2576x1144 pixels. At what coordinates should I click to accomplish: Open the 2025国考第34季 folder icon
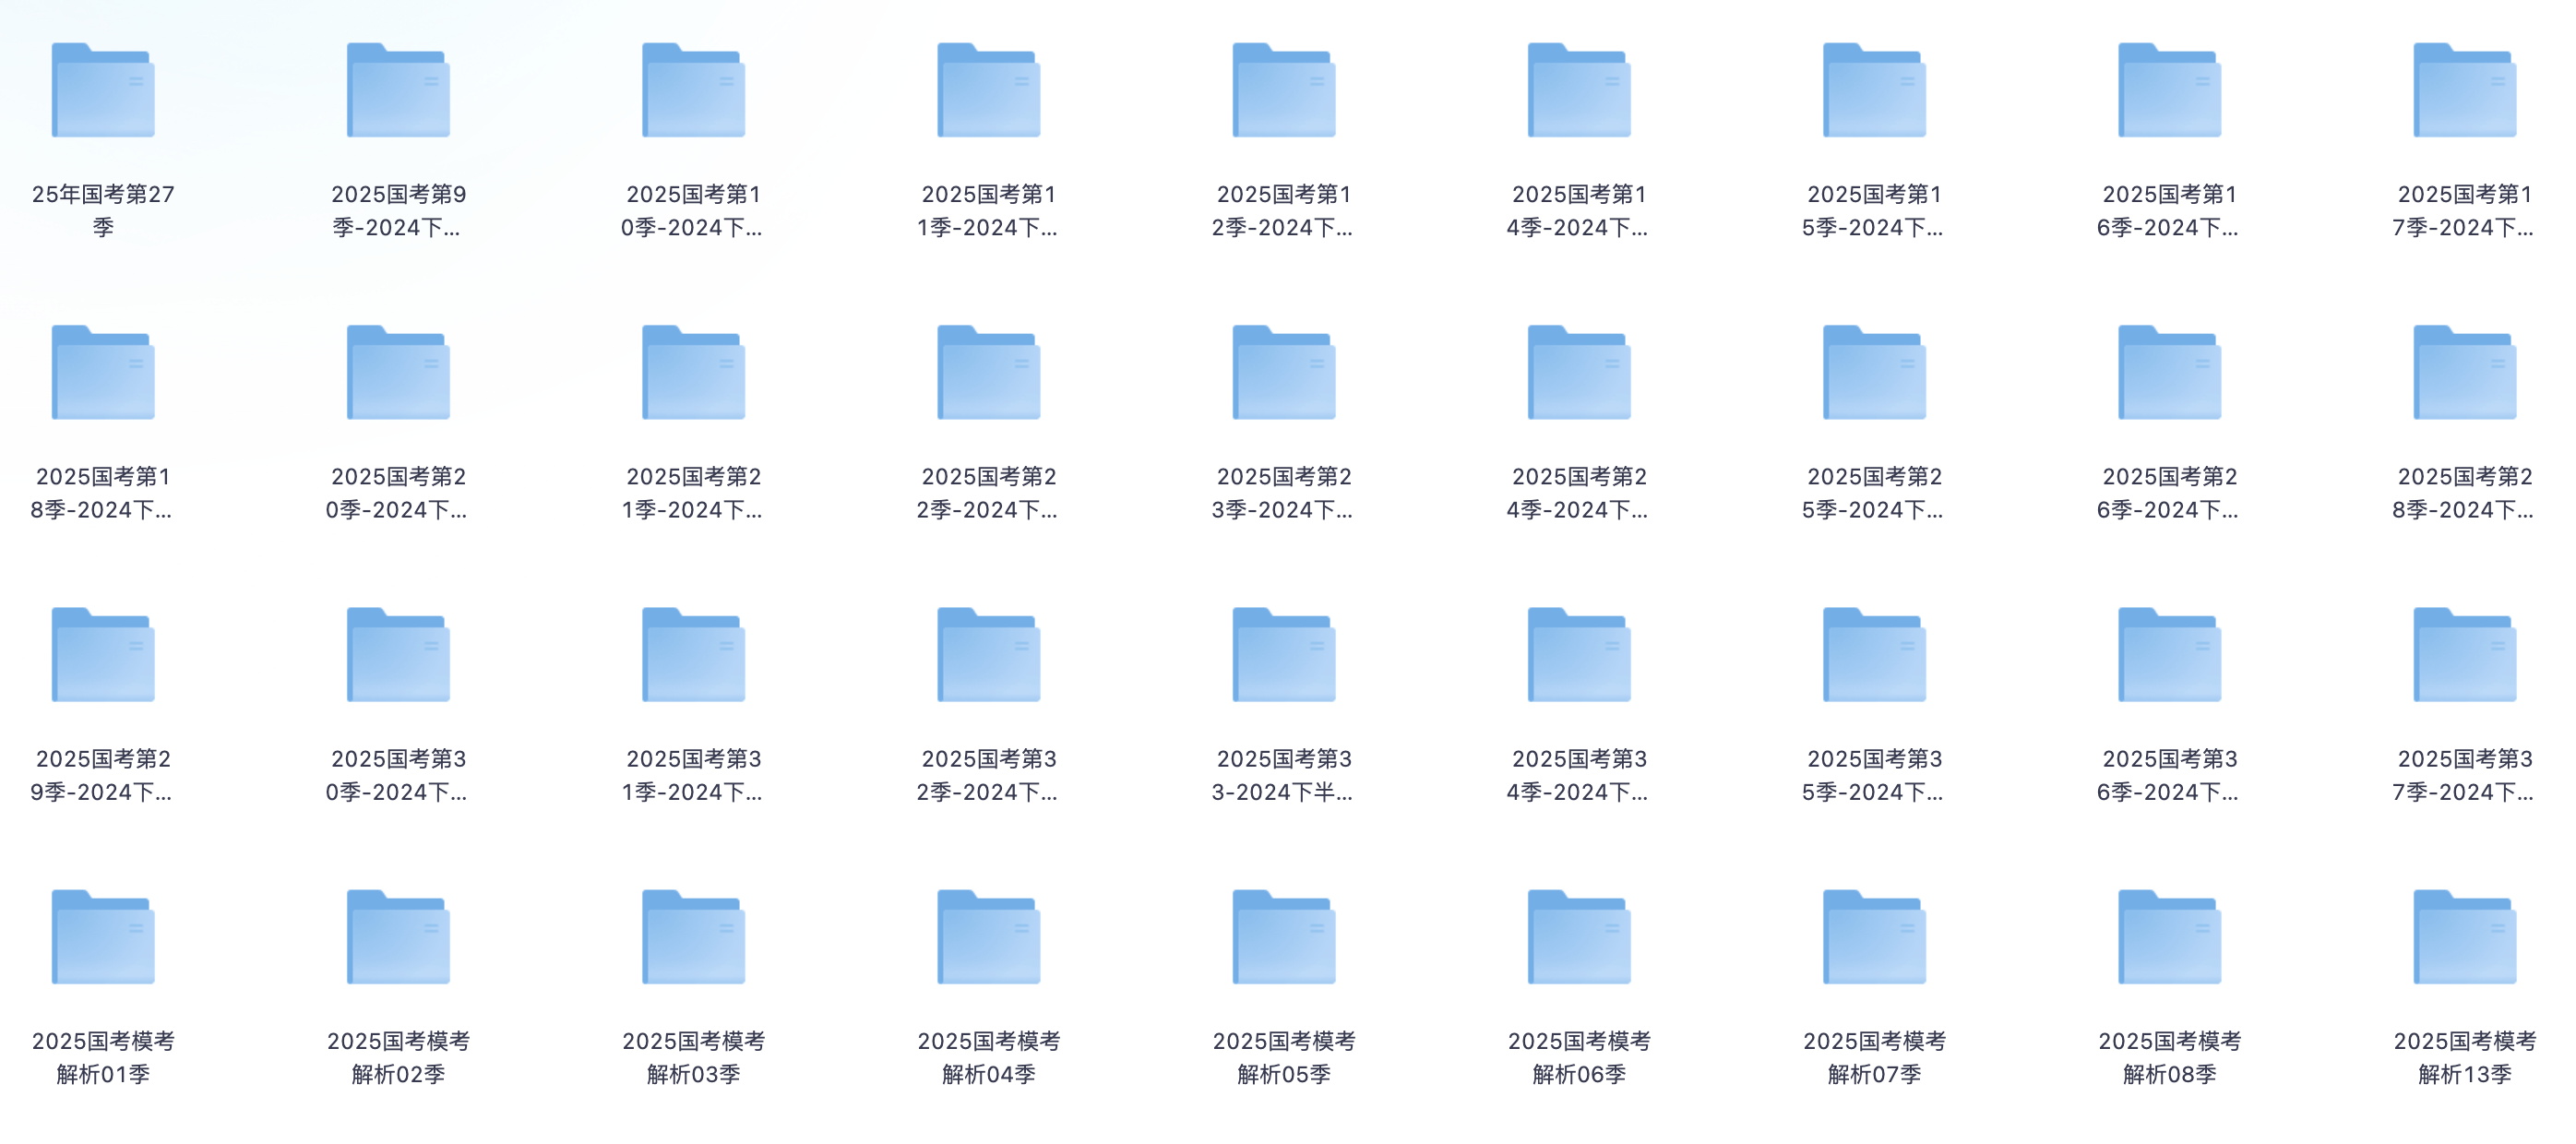[1579, 655]
